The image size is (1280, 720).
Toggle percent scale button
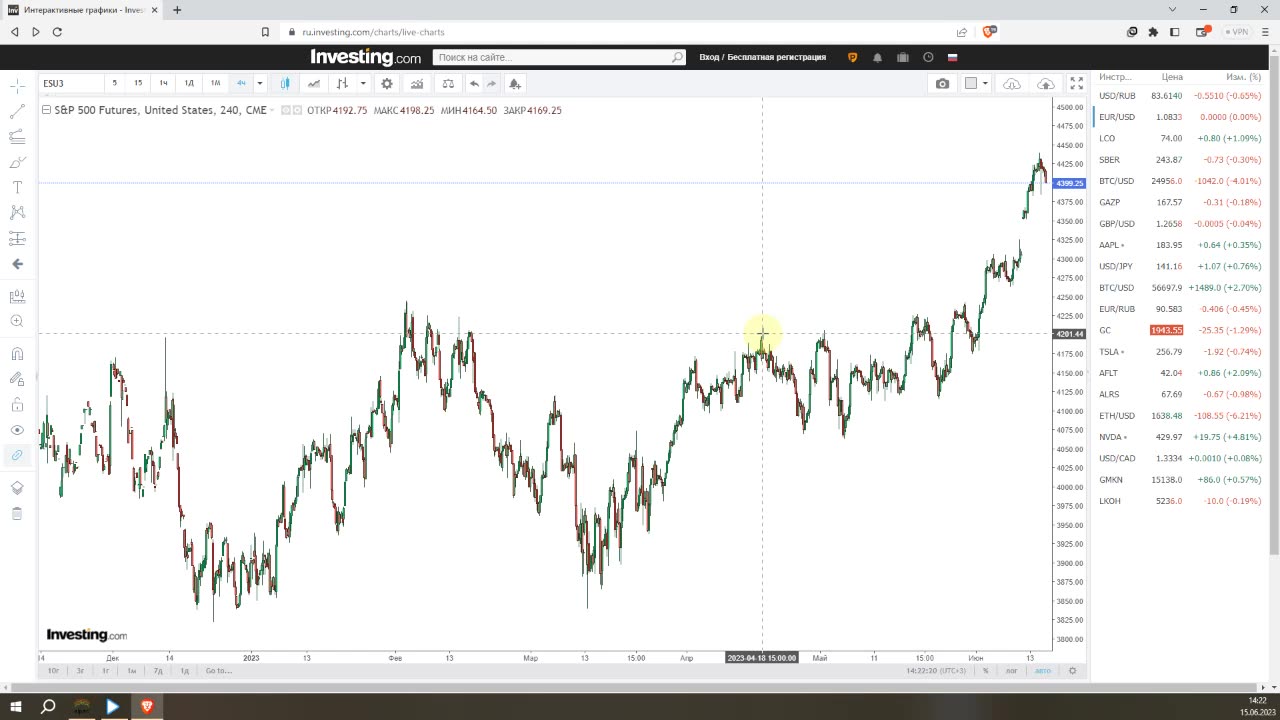(x=985, y=670)
